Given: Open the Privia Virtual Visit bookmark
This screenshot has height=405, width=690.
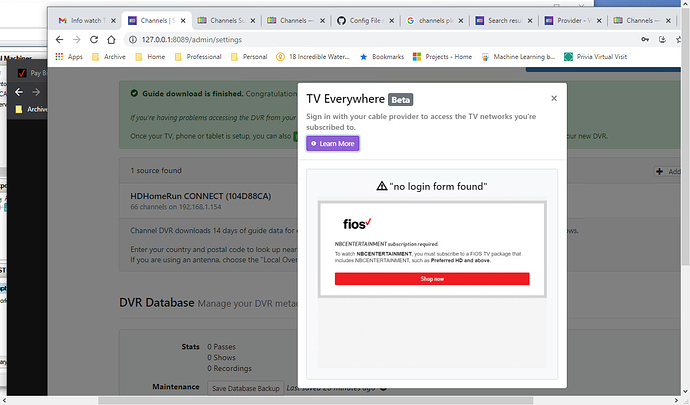Looking at the screenshot, I should [x=595, y=57].
